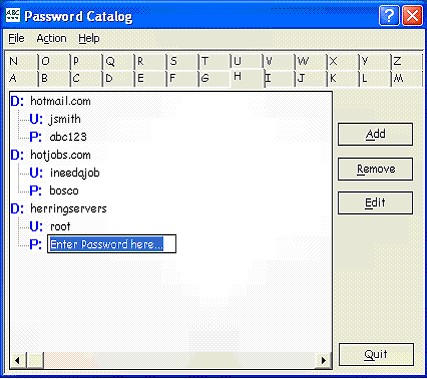Open the Action menu
427x379 pixels.
coord(51,38)
